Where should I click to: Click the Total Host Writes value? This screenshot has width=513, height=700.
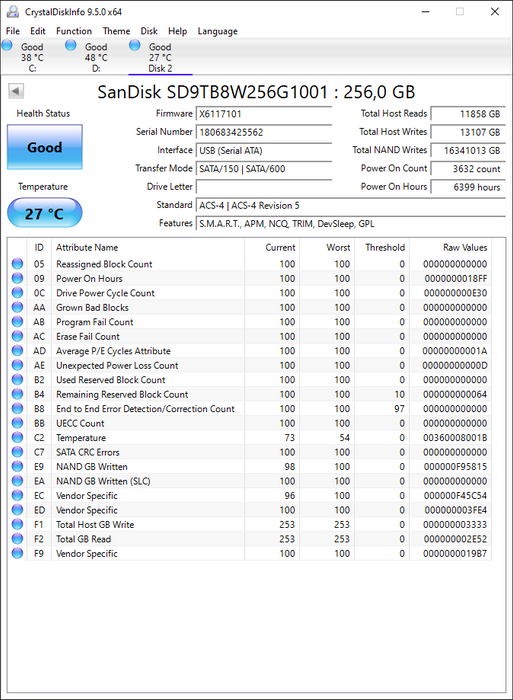pos(468,132)
